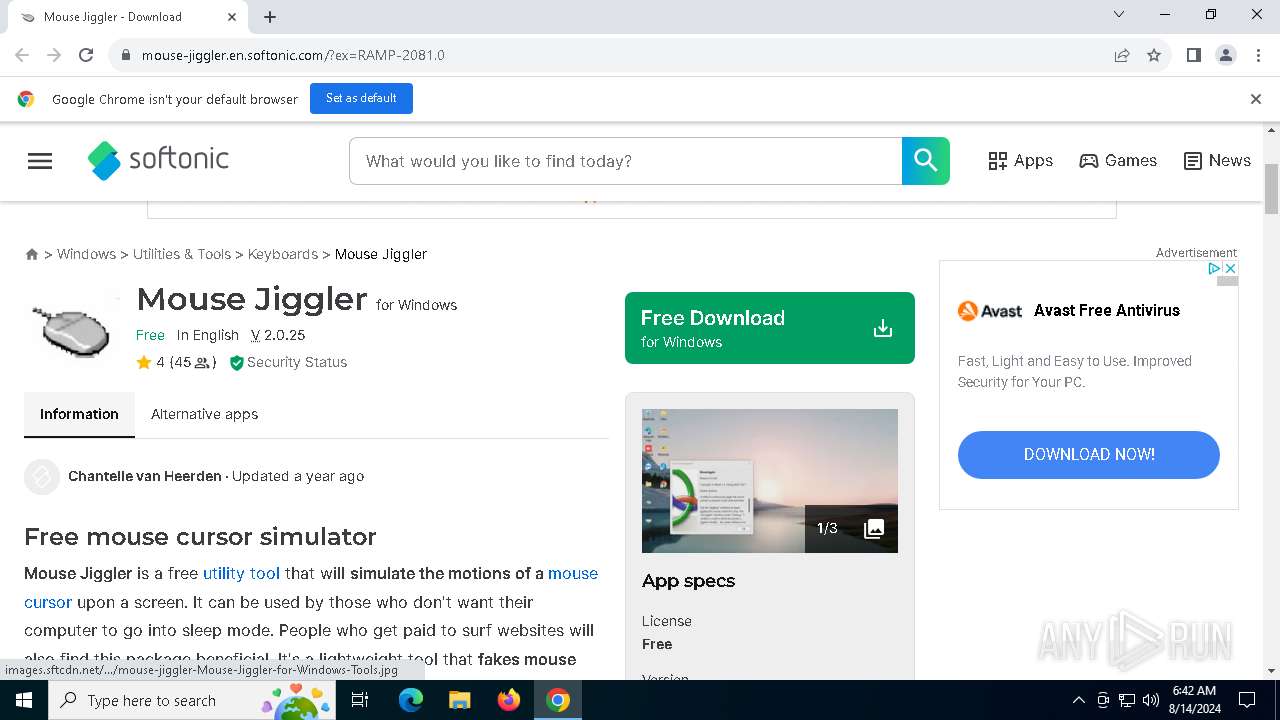1280x720 pixels.
Task: Open Windows Start menu
Action: [24, 700]
